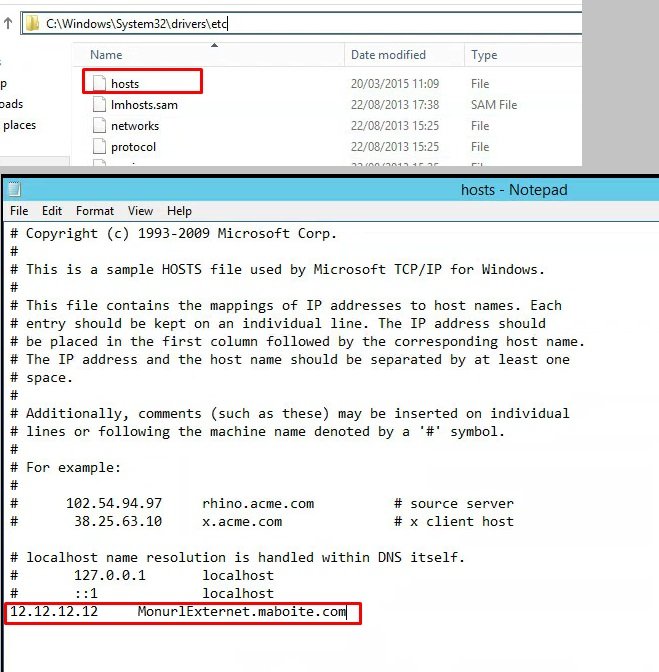Click the Explorer address bar path
The height and width of the screenshot is (672, 659).
(x=300, y=23)
